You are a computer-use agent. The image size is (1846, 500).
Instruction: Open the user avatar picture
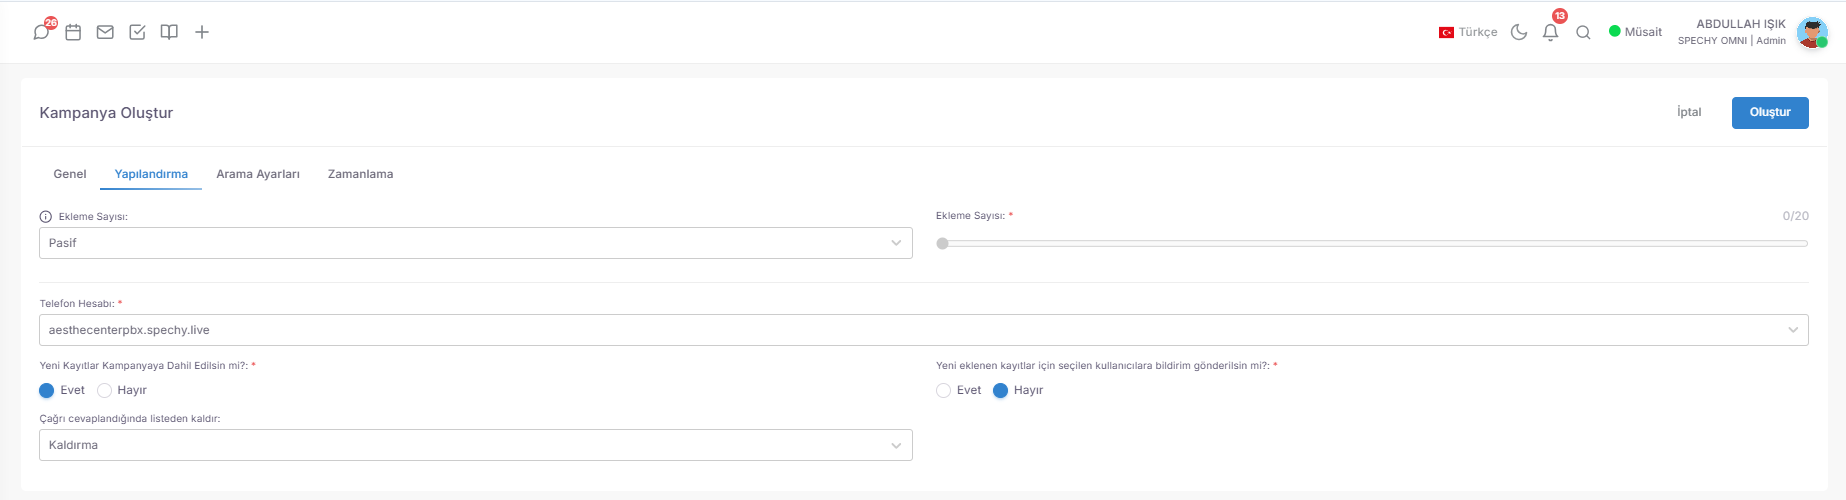click(x=1812, y=32)
